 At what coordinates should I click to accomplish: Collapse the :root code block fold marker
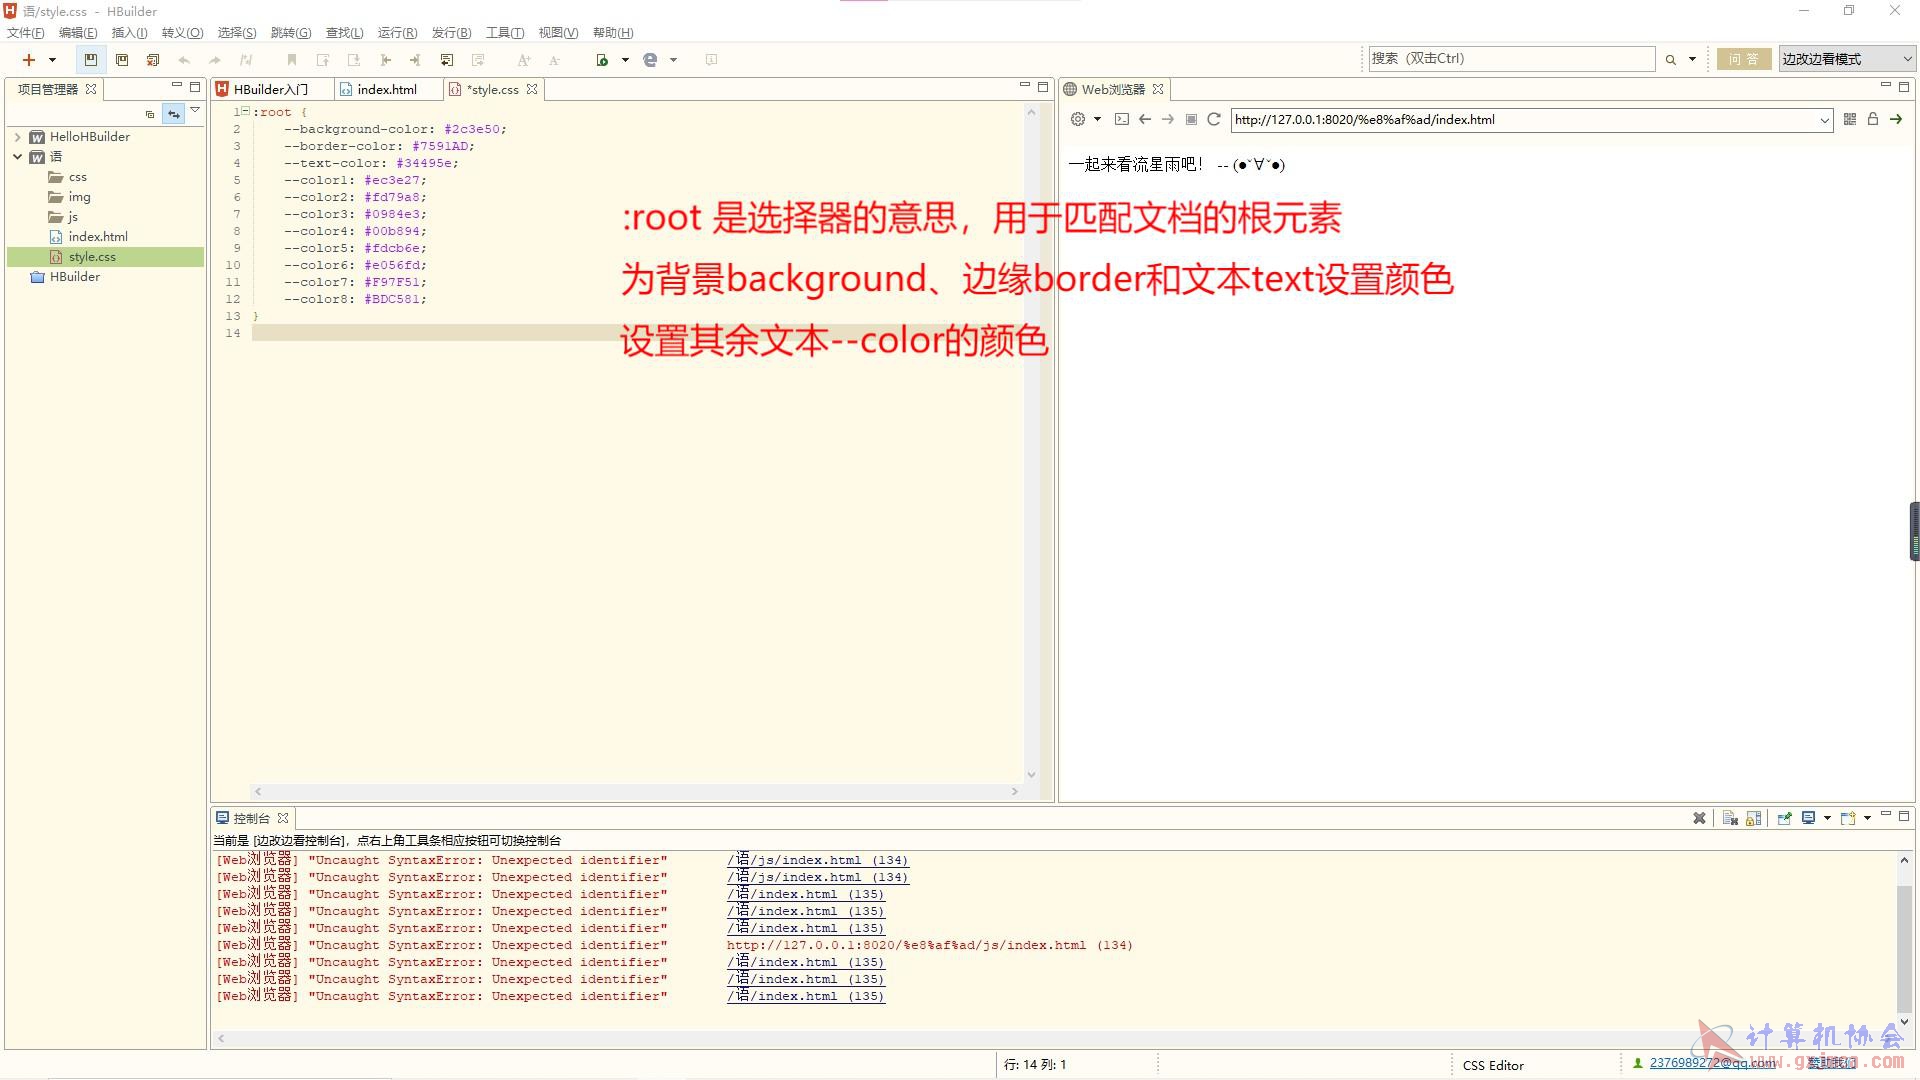tap(246, 111)
